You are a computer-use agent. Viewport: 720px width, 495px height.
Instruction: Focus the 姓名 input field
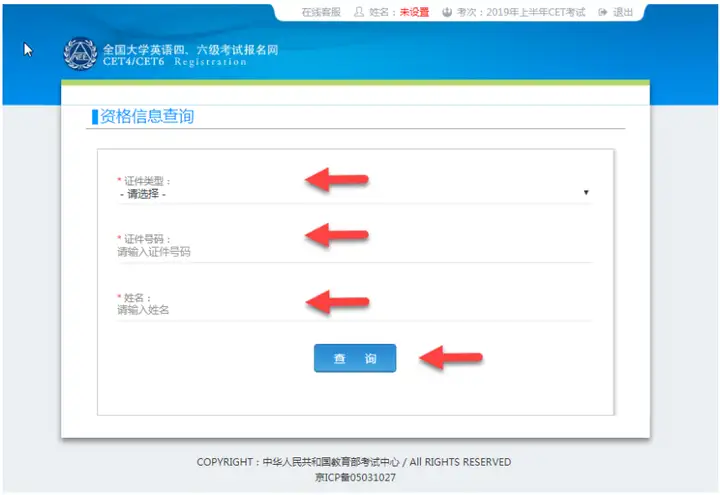(x=354, y=310)
